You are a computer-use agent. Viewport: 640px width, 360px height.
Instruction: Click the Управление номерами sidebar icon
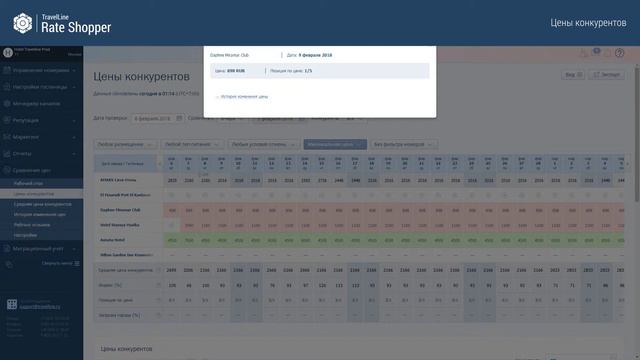[x=7, y=70]
